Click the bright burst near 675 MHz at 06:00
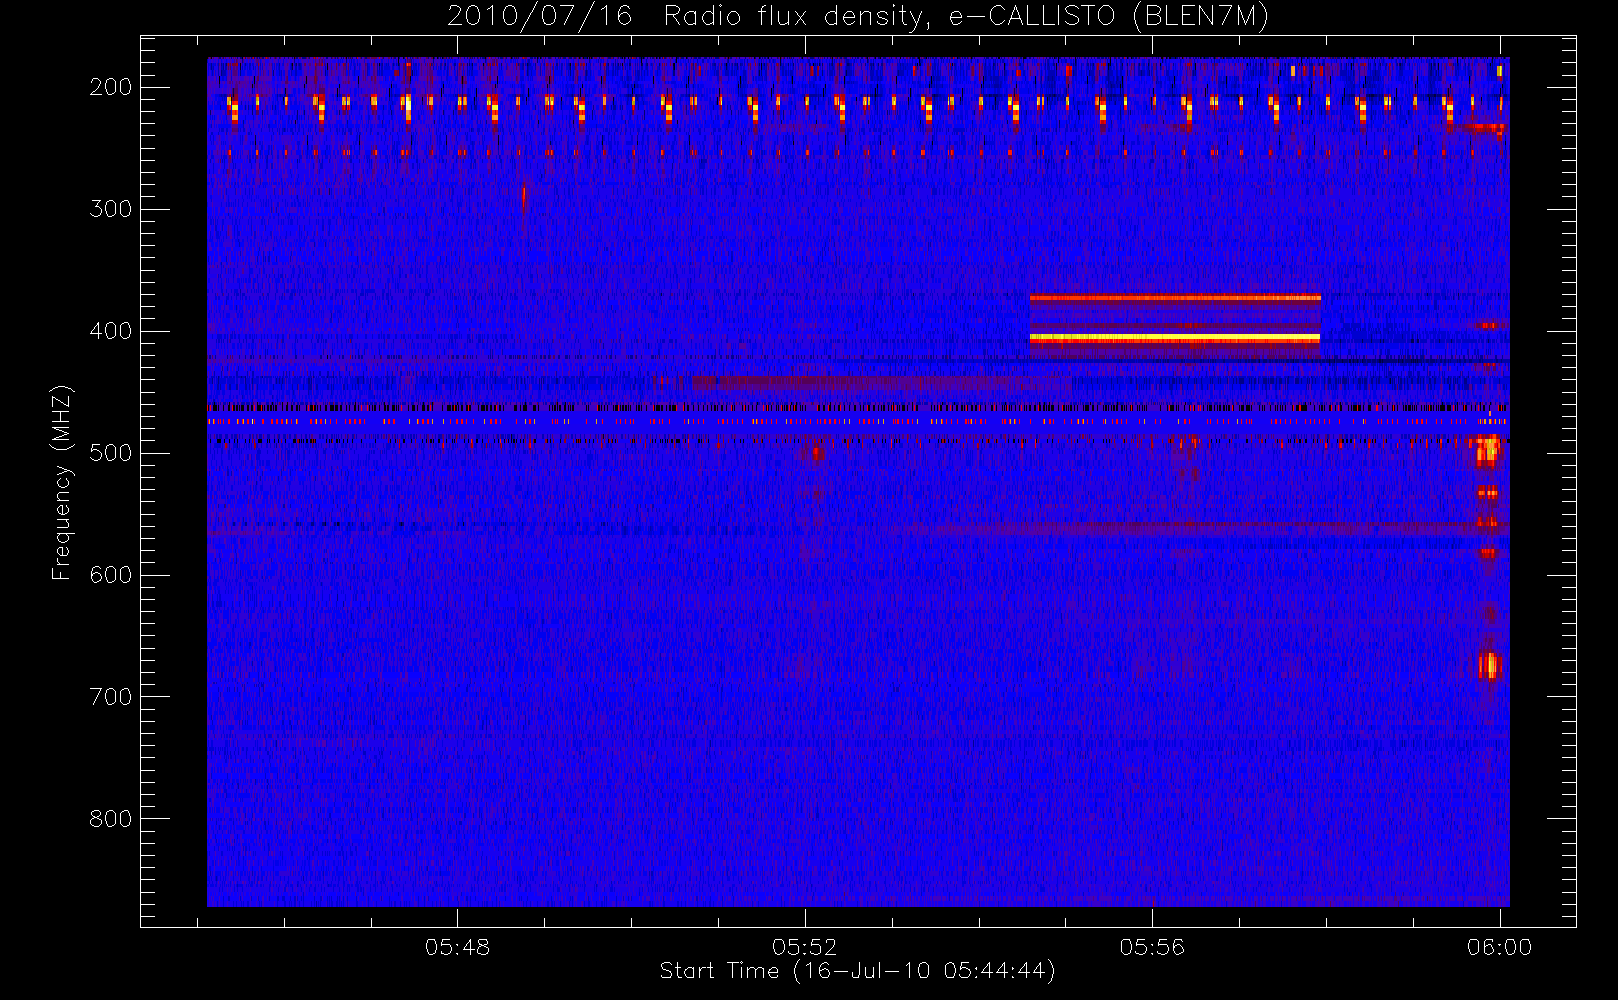 pyautogui.click(x=1490, y=665)
